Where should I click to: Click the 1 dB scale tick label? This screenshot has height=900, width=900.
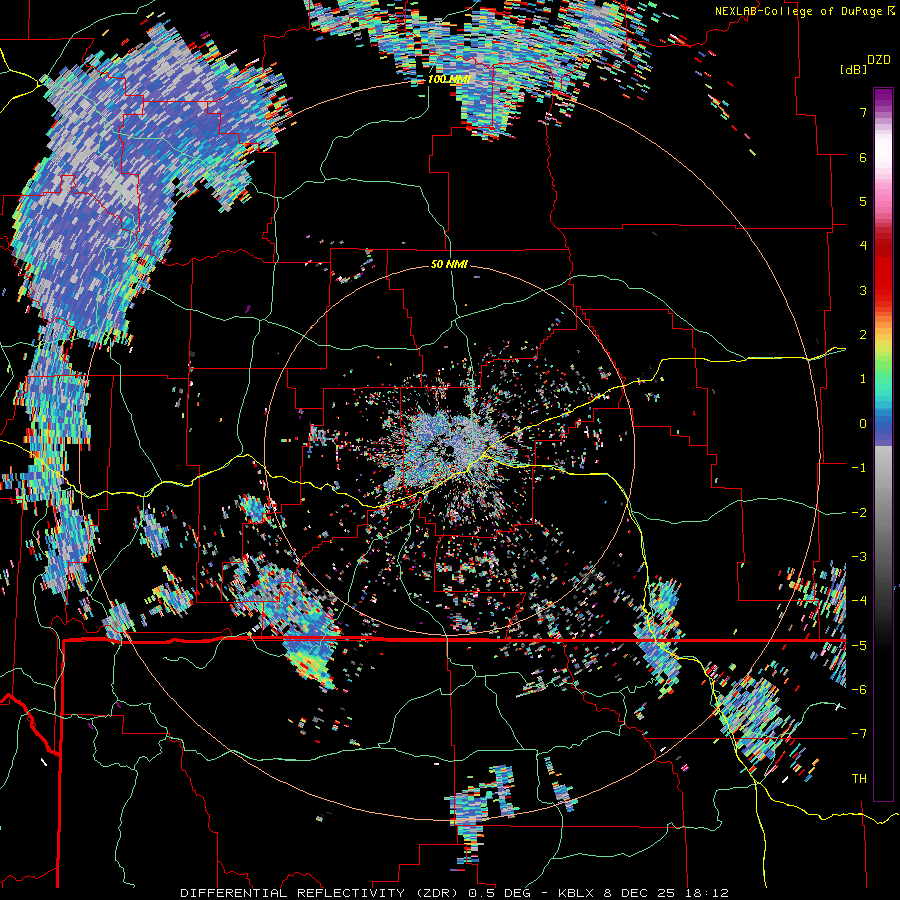tap(863, 379)
